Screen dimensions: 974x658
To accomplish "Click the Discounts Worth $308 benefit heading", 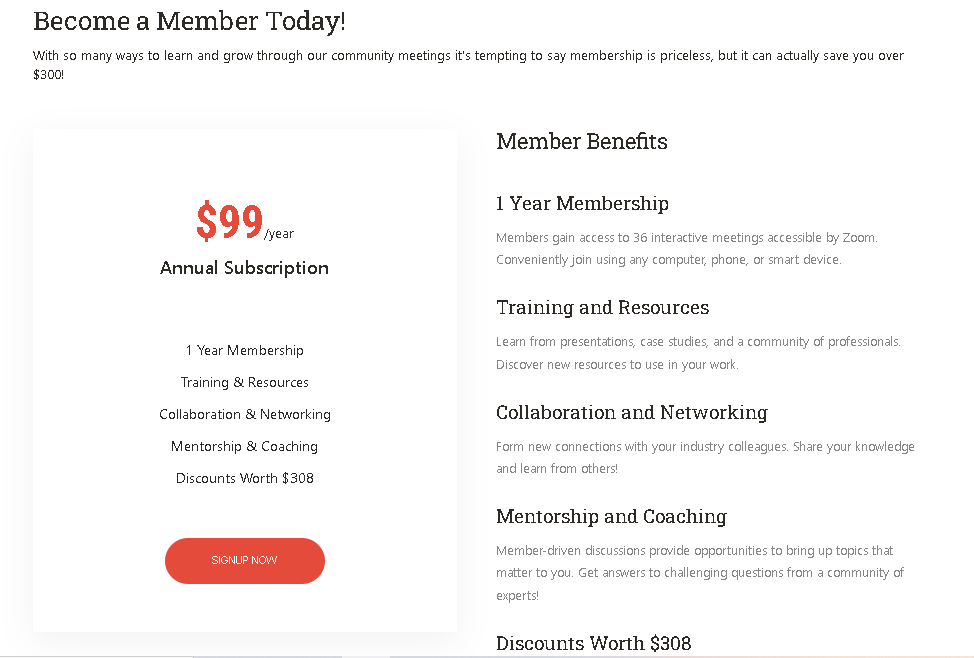I will click(x=593, y=643).
